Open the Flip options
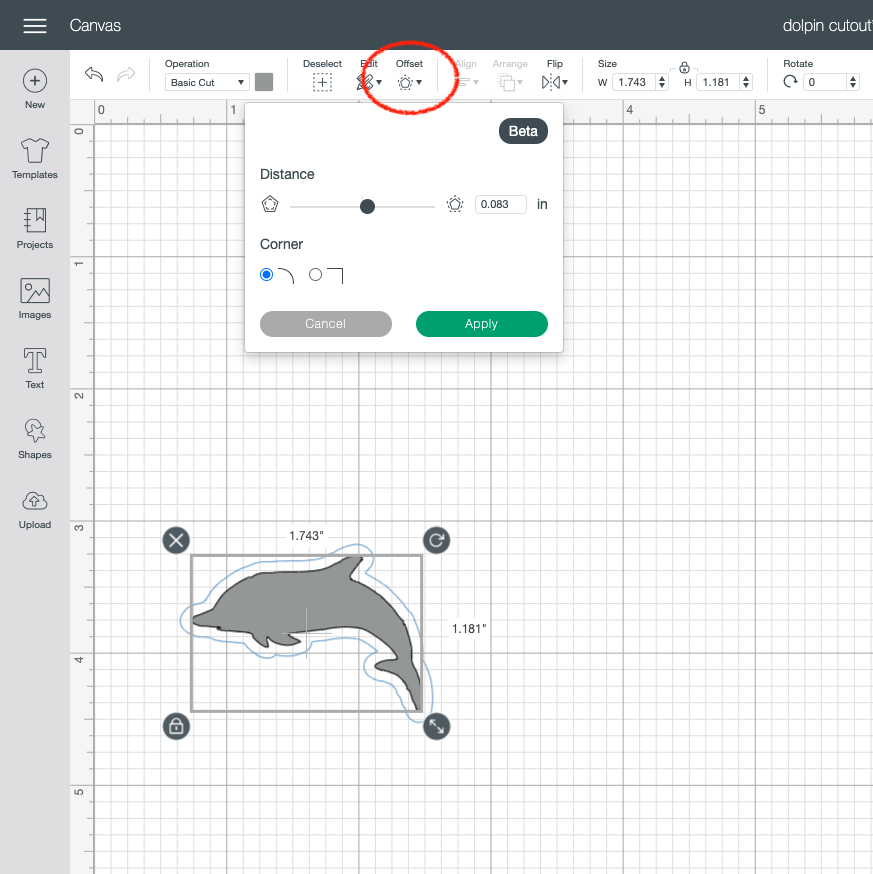873x874 pixels. click(x=555, y=82)
